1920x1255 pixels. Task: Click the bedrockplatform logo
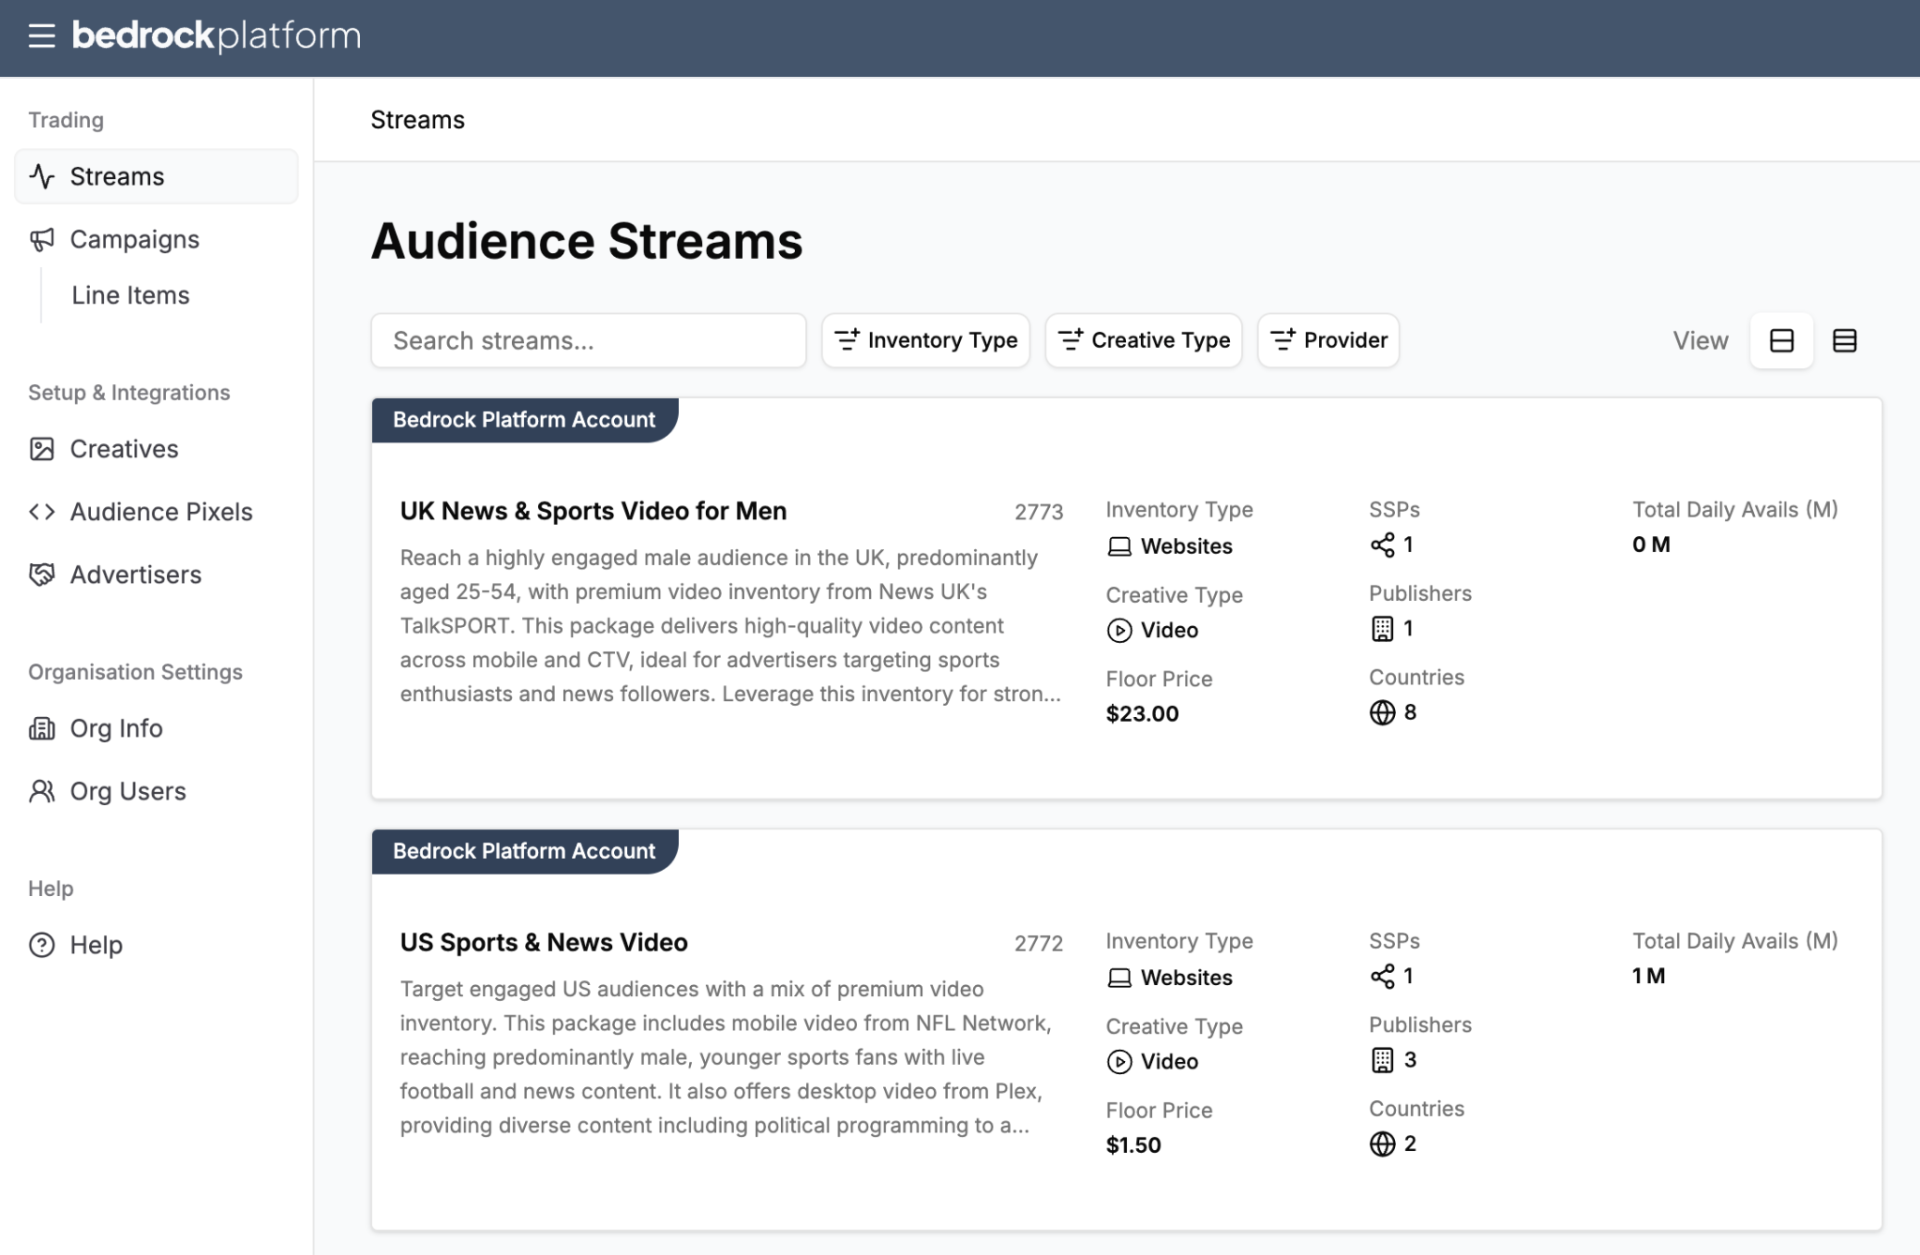[216, 36]
